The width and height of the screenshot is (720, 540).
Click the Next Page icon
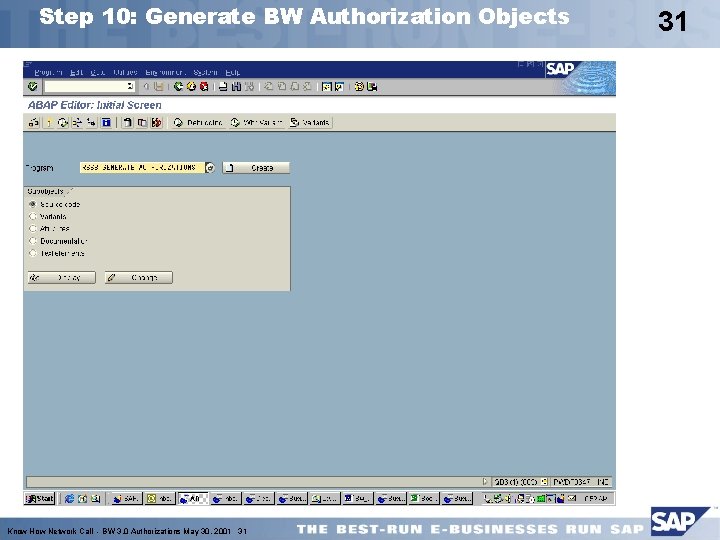click(x=295, y=86)
